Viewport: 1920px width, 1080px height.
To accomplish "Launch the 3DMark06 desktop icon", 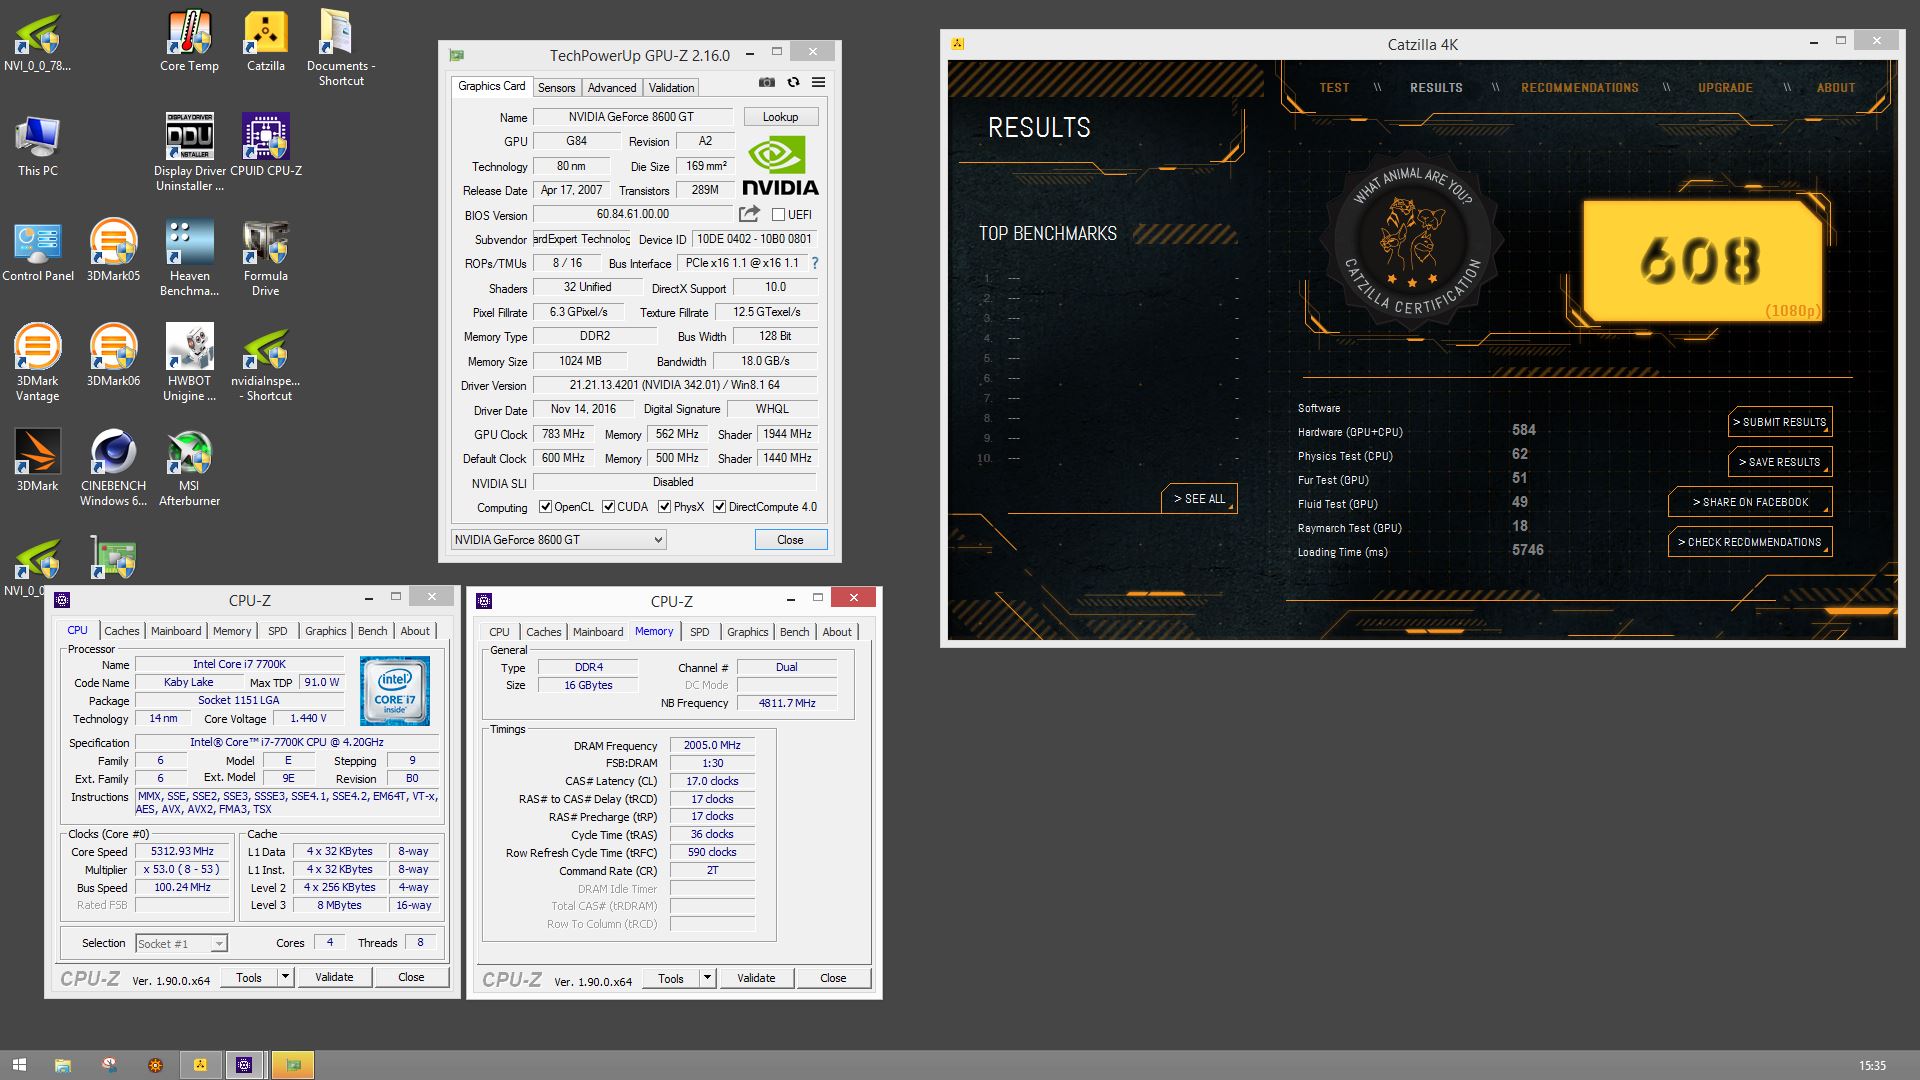I will pos(113,356).
